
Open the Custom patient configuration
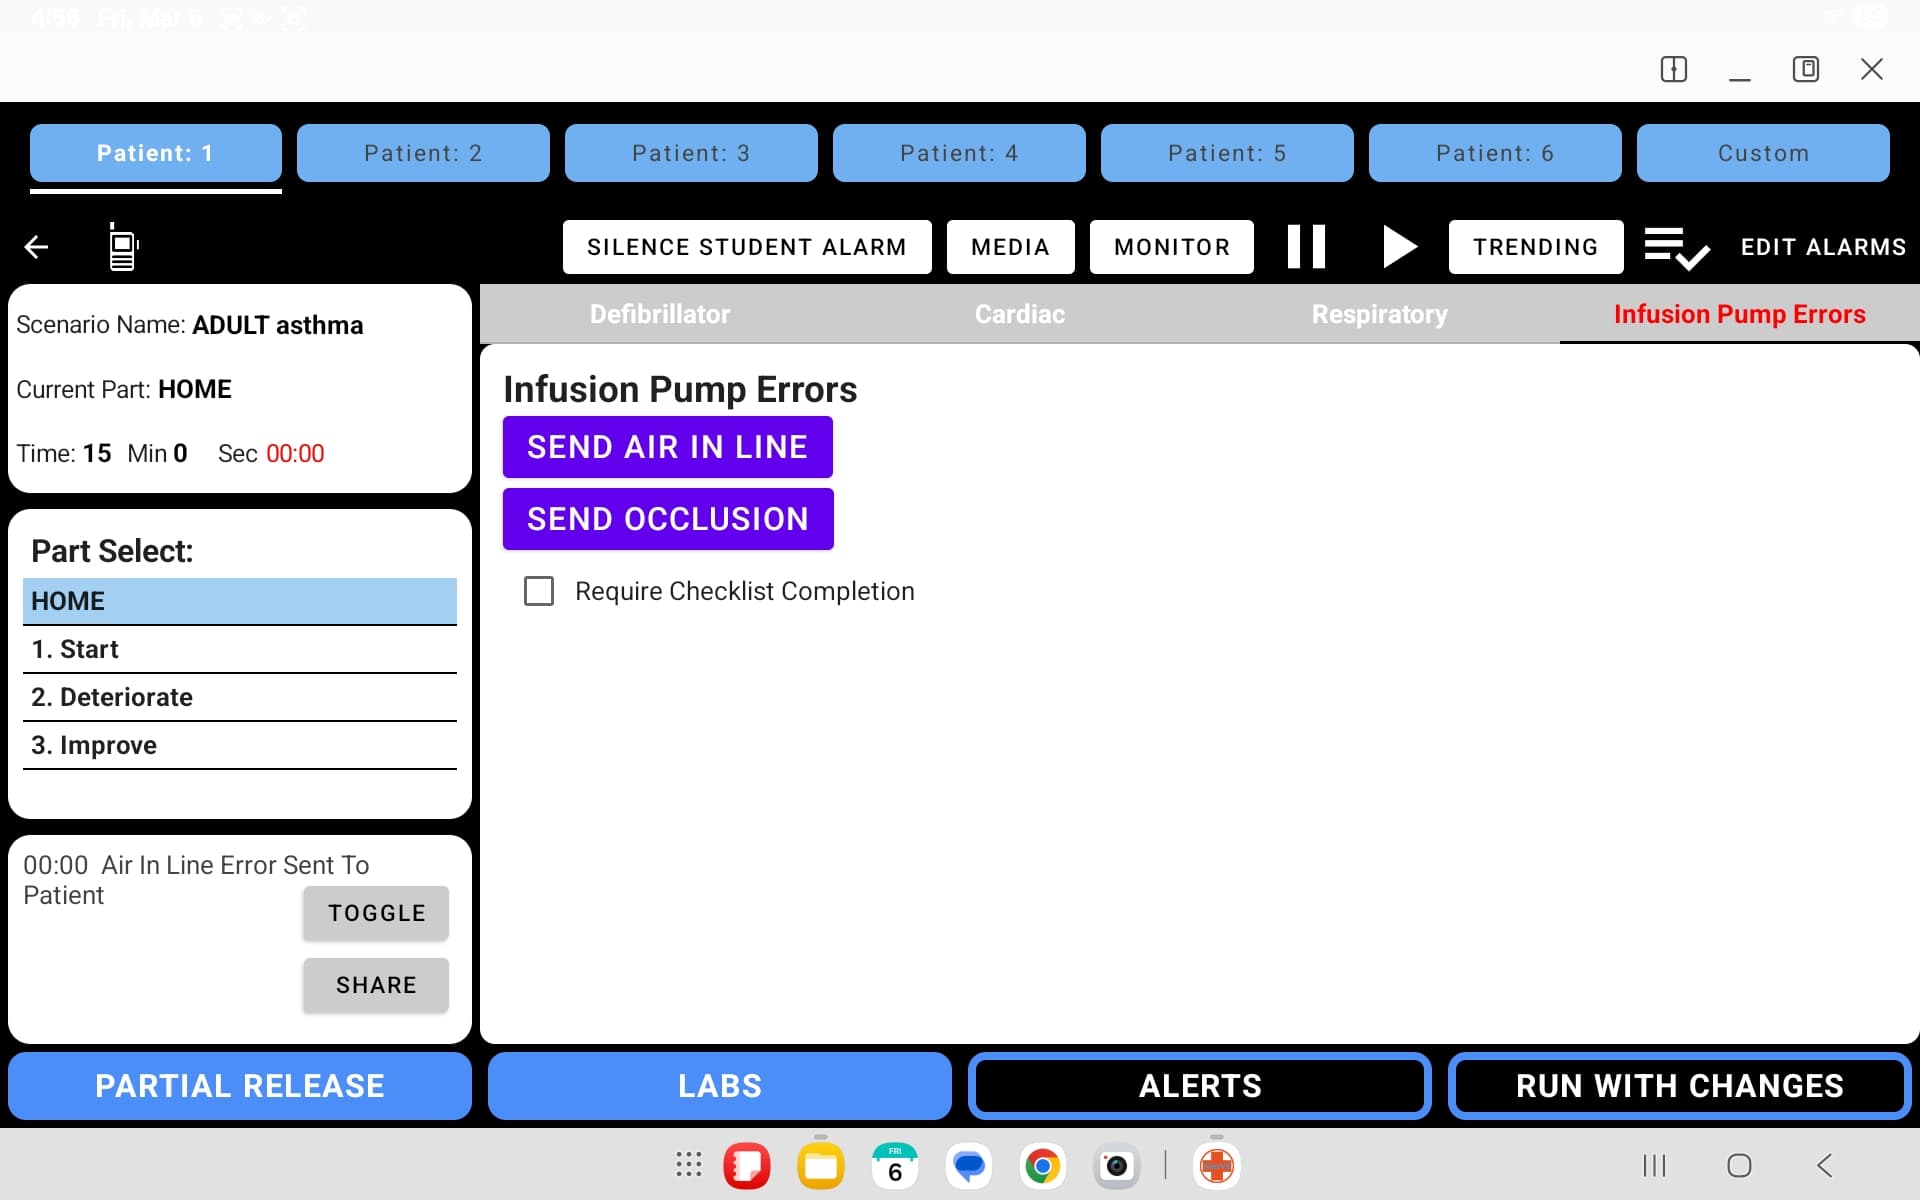(x=1763, y=153)
